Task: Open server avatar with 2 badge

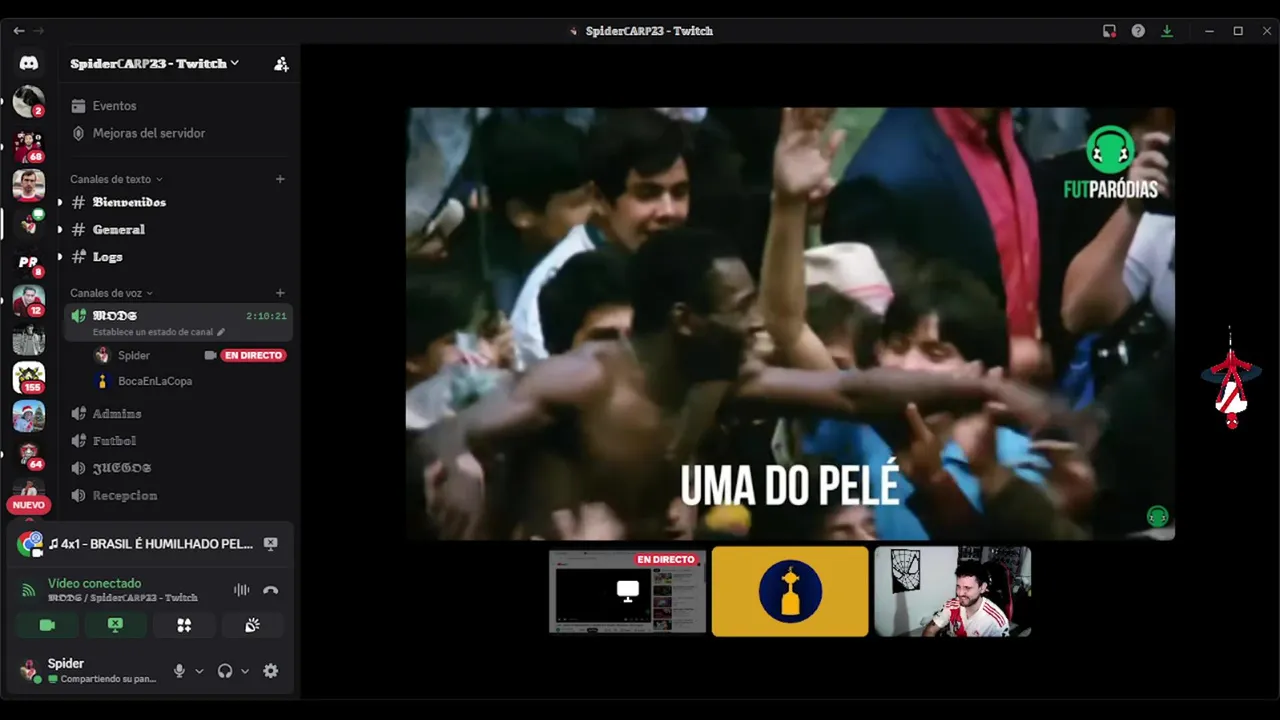Action: click(x=29, y=102)
